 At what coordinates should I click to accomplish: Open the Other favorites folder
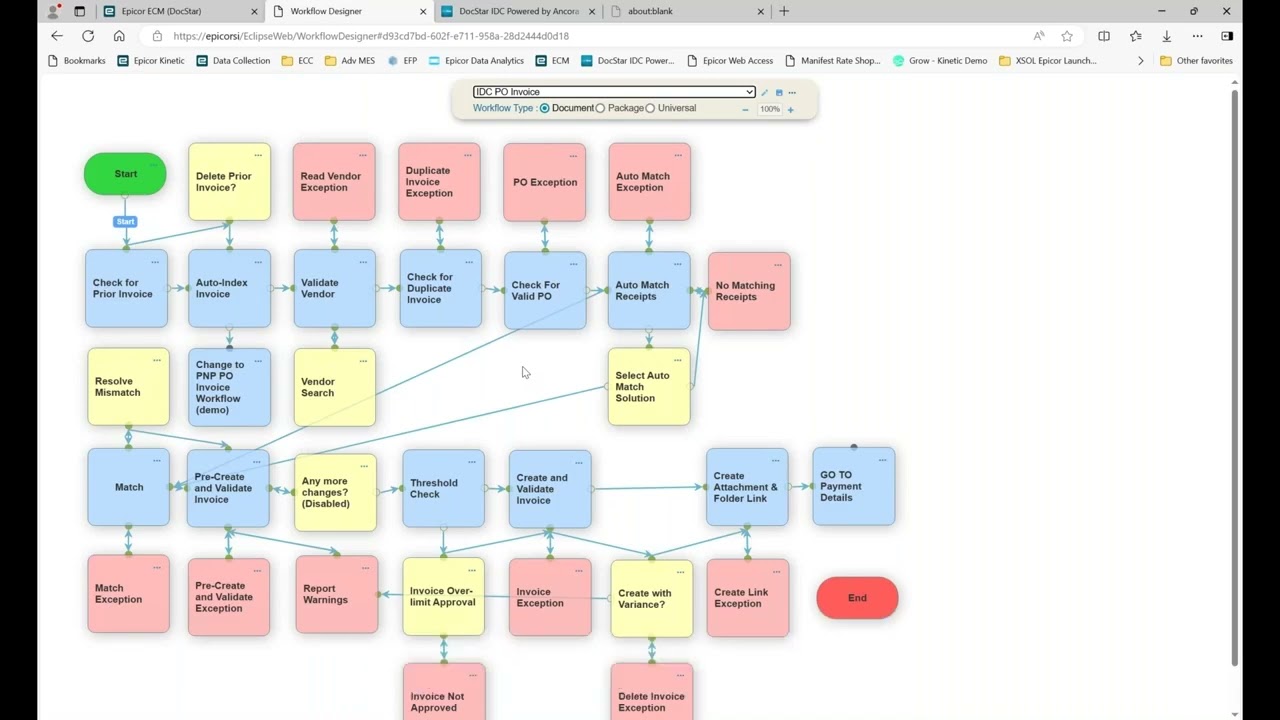click(1196, 61)
